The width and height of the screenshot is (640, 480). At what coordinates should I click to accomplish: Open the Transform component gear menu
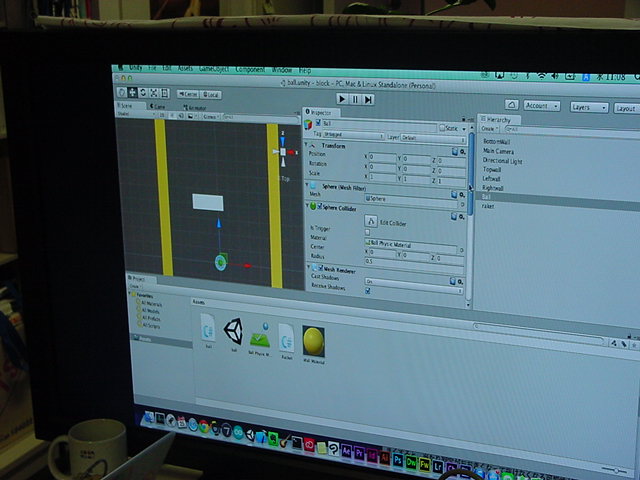pyautogui.click(x=462, y=152)
